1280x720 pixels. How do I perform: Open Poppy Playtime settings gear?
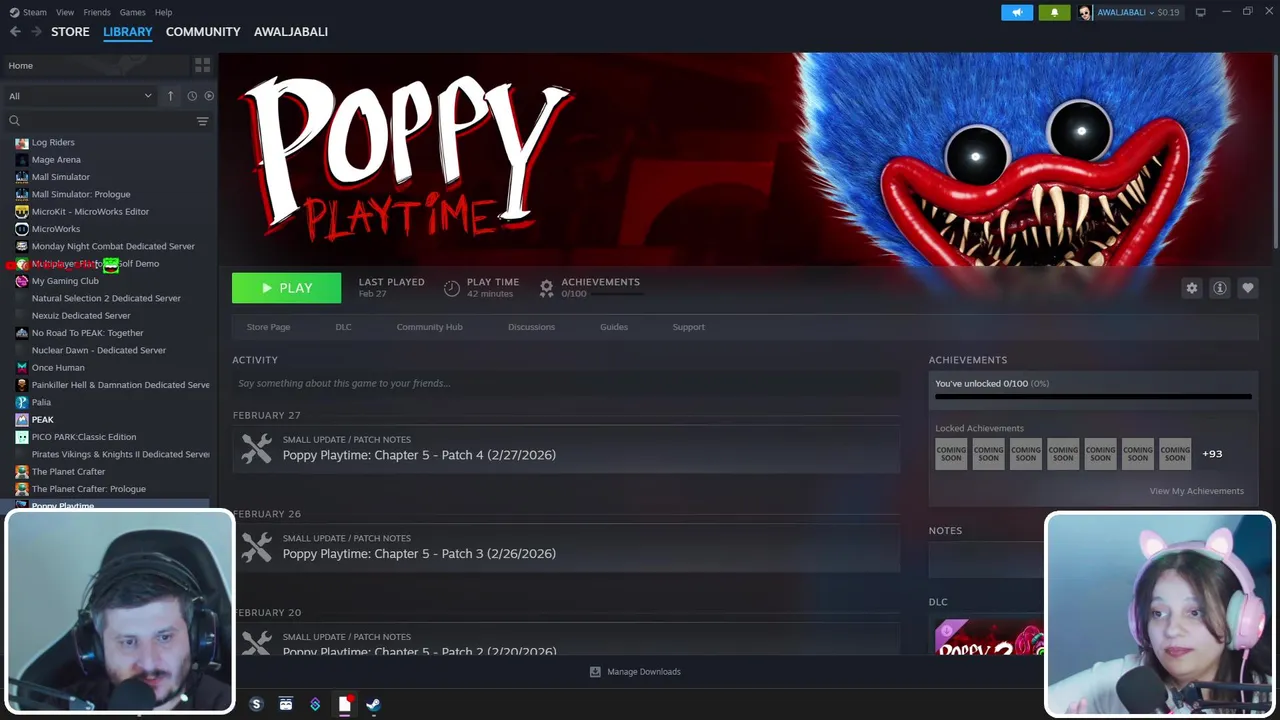pos(1191,288)
